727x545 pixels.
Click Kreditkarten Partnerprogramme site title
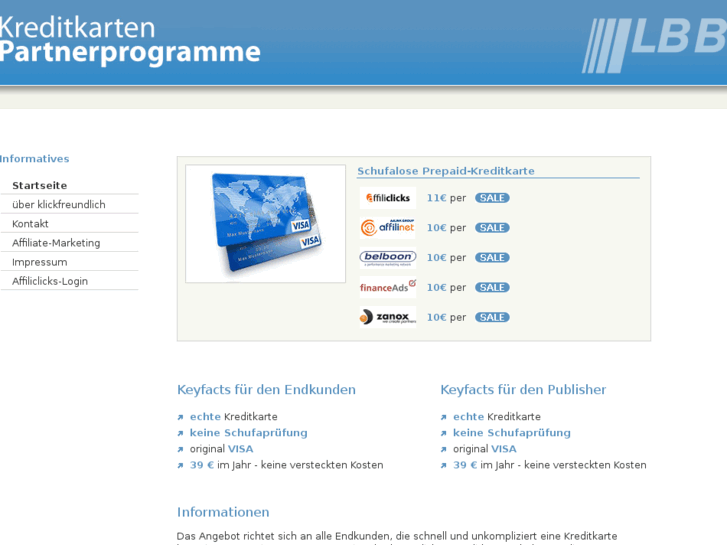130,40
